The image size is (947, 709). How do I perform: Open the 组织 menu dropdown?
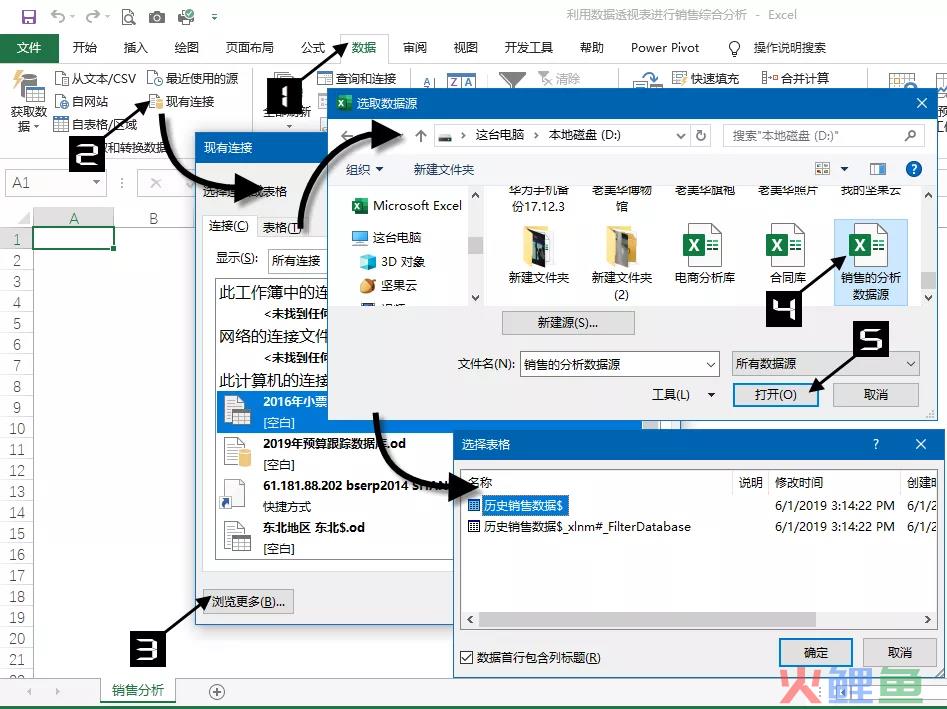tap(364, 170)
